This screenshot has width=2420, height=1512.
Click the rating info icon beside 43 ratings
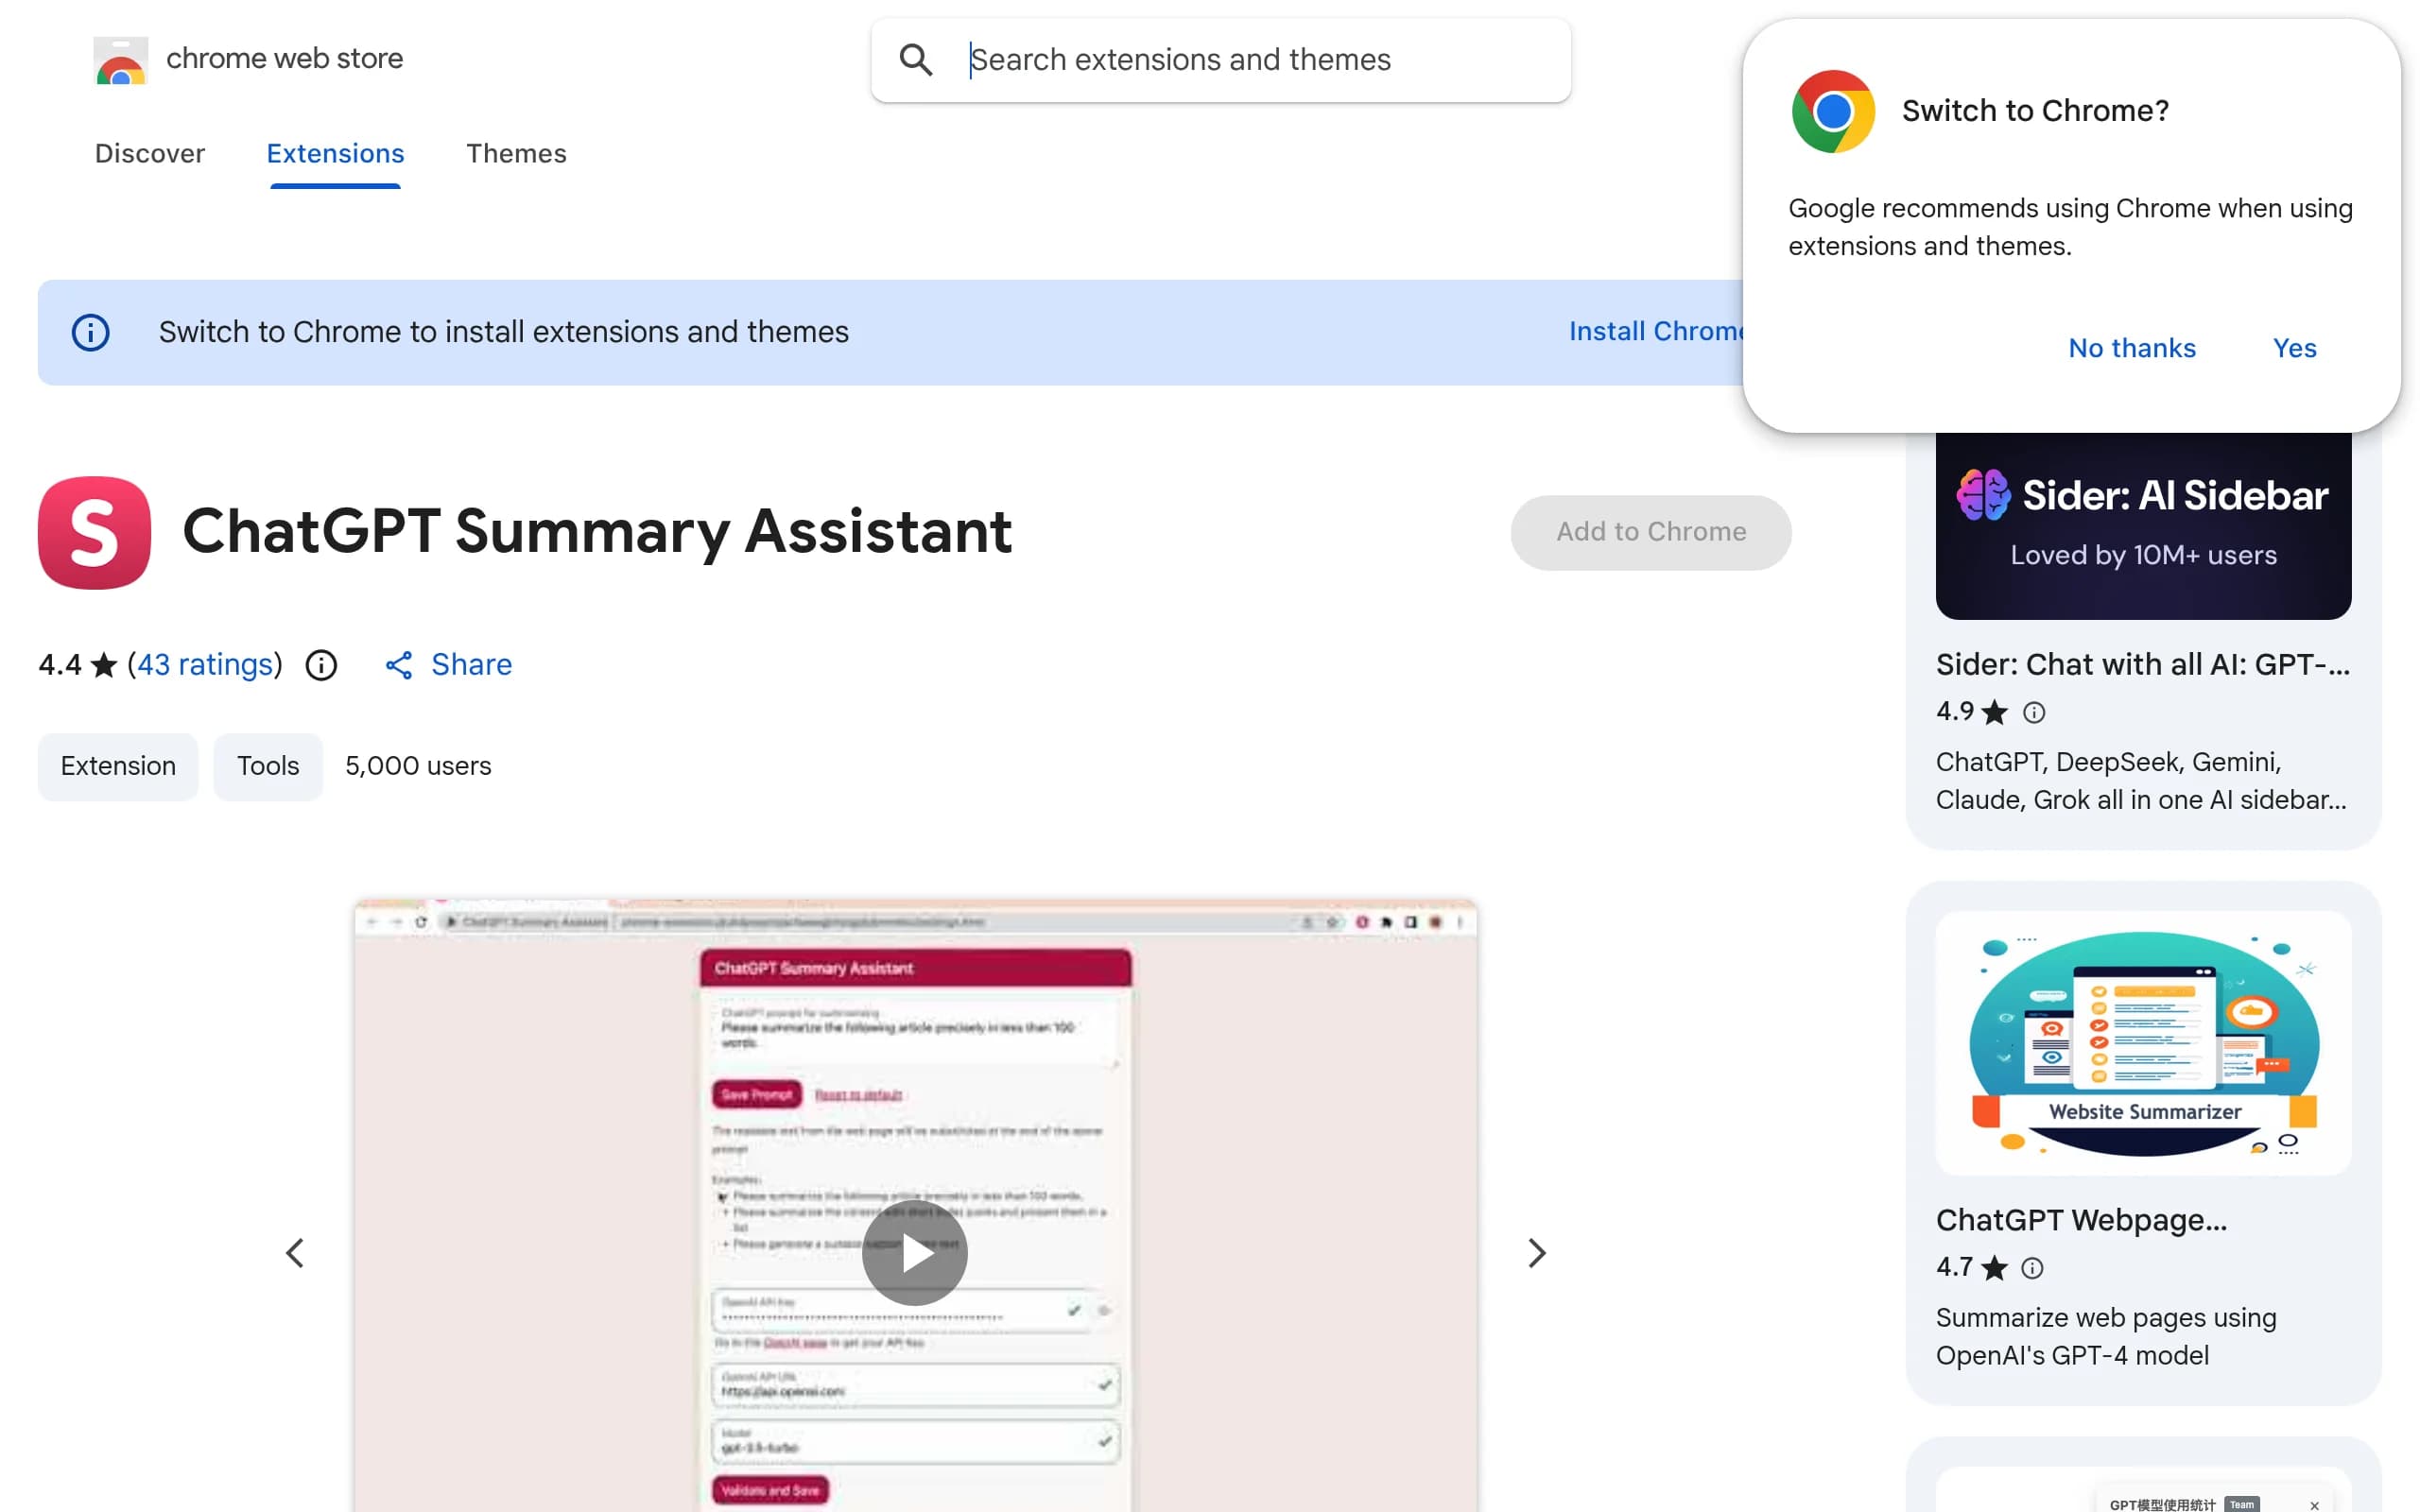(x=321, y=665)
